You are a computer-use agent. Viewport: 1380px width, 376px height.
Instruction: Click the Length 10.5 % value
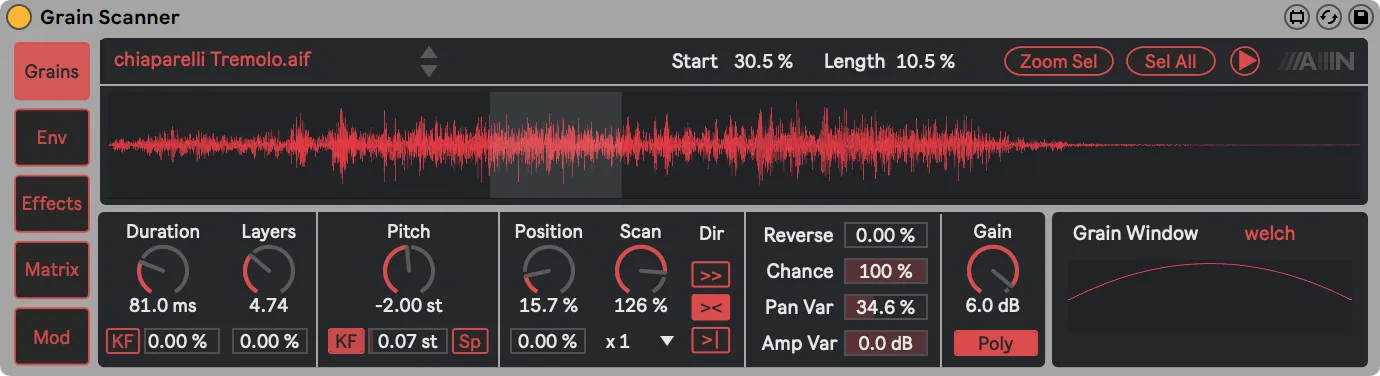(x=925, y=61)
